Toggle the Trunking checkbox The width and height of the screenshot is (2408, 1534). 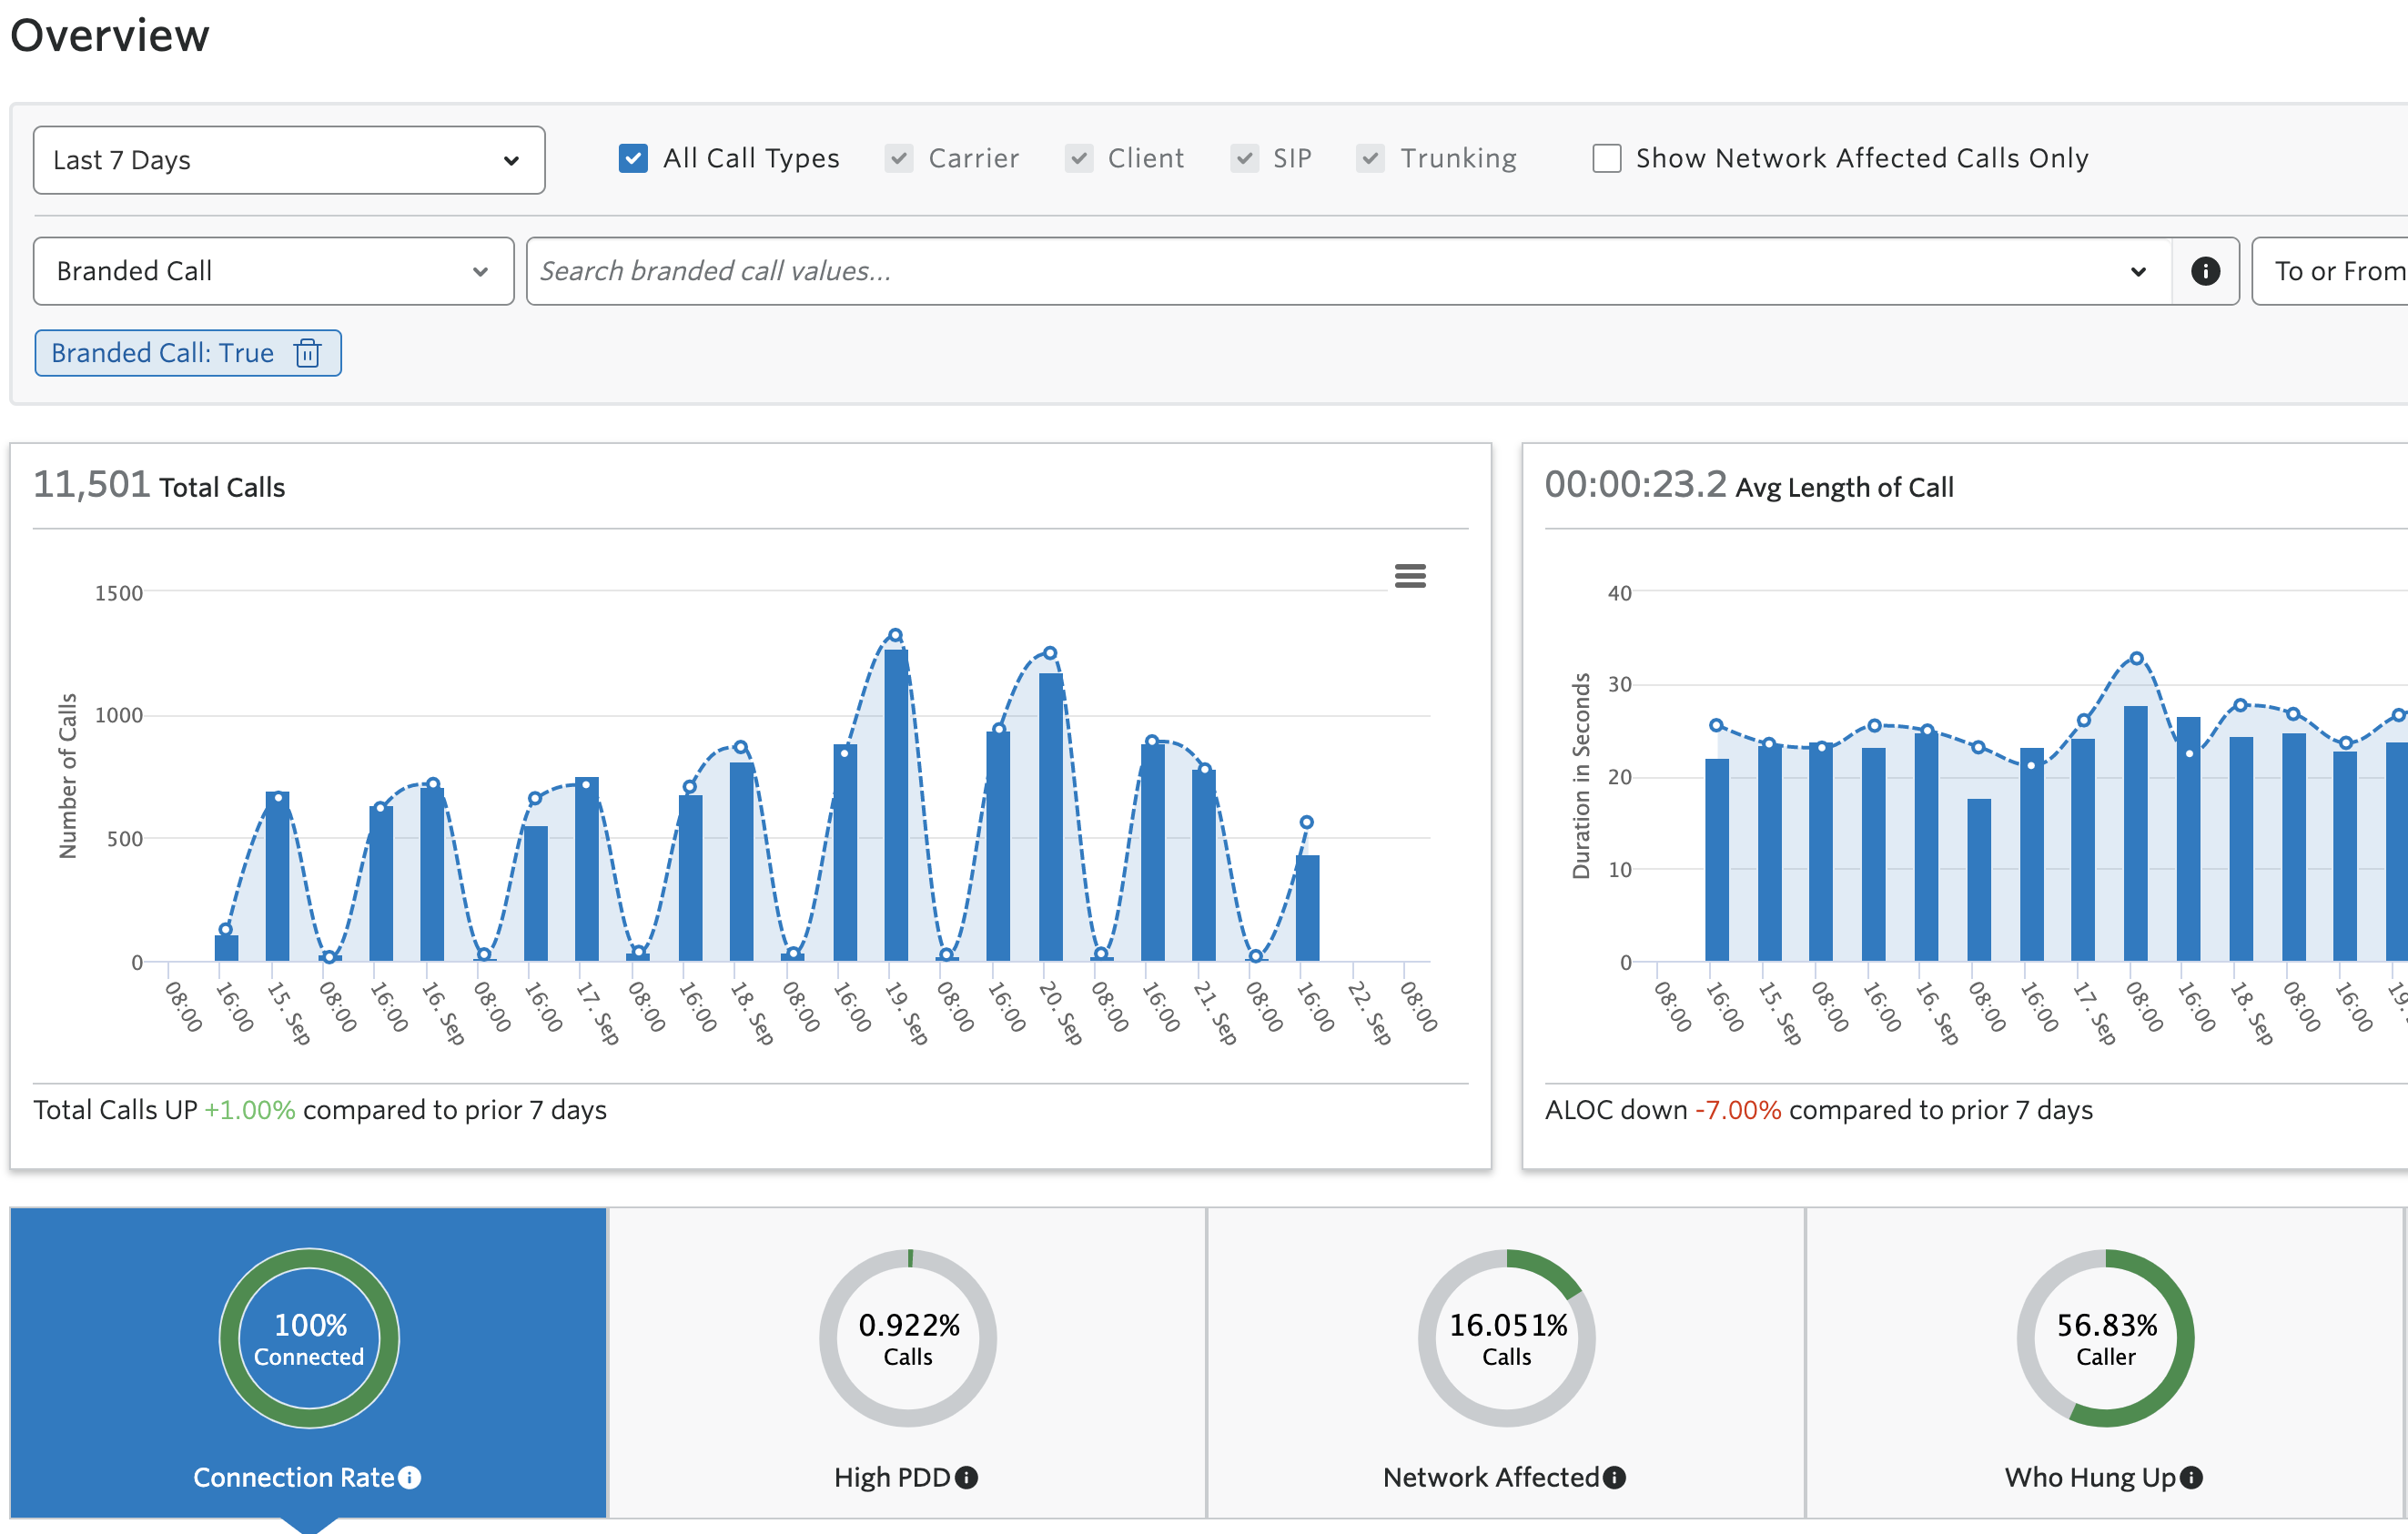(1370, 158)
